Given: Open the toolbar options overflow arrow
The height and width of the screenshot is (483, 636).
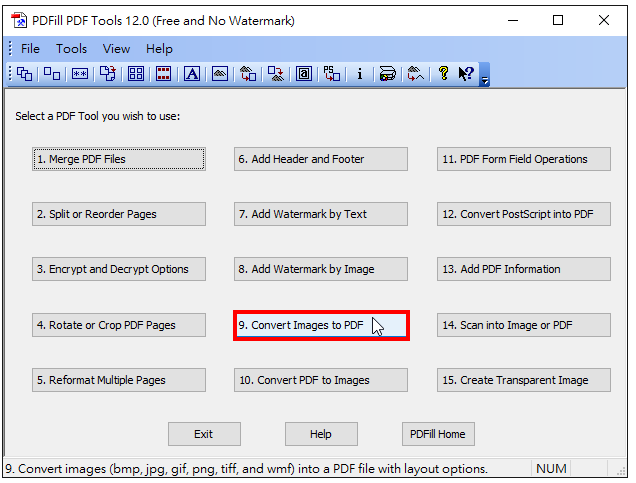Looking at the screenshot, I should tap(485, 75).
